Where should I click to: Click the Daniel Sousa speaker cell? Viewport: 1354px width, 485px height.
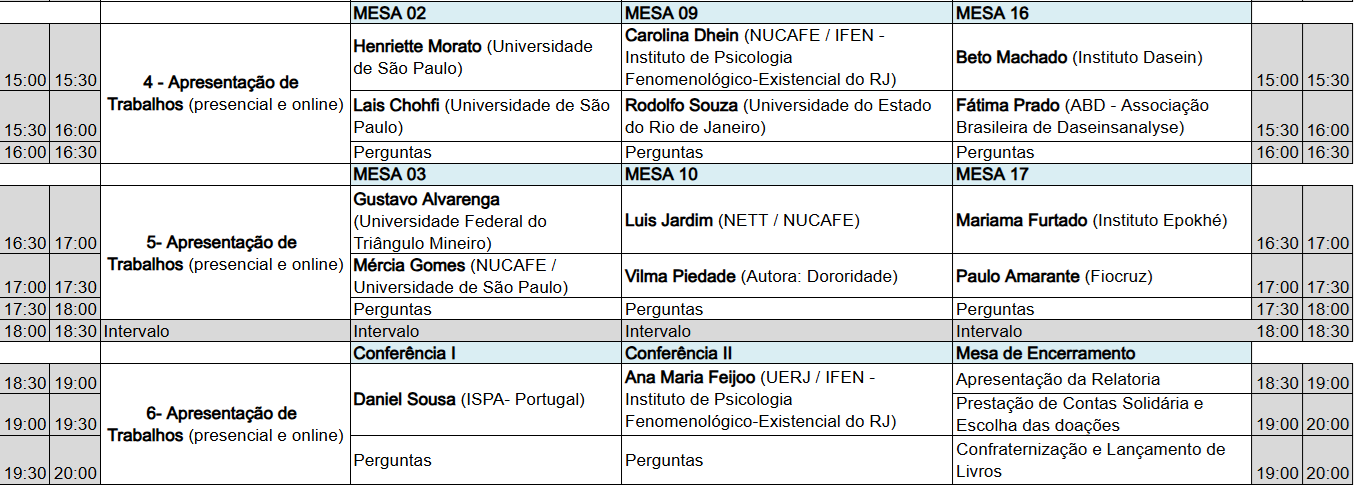485,399
